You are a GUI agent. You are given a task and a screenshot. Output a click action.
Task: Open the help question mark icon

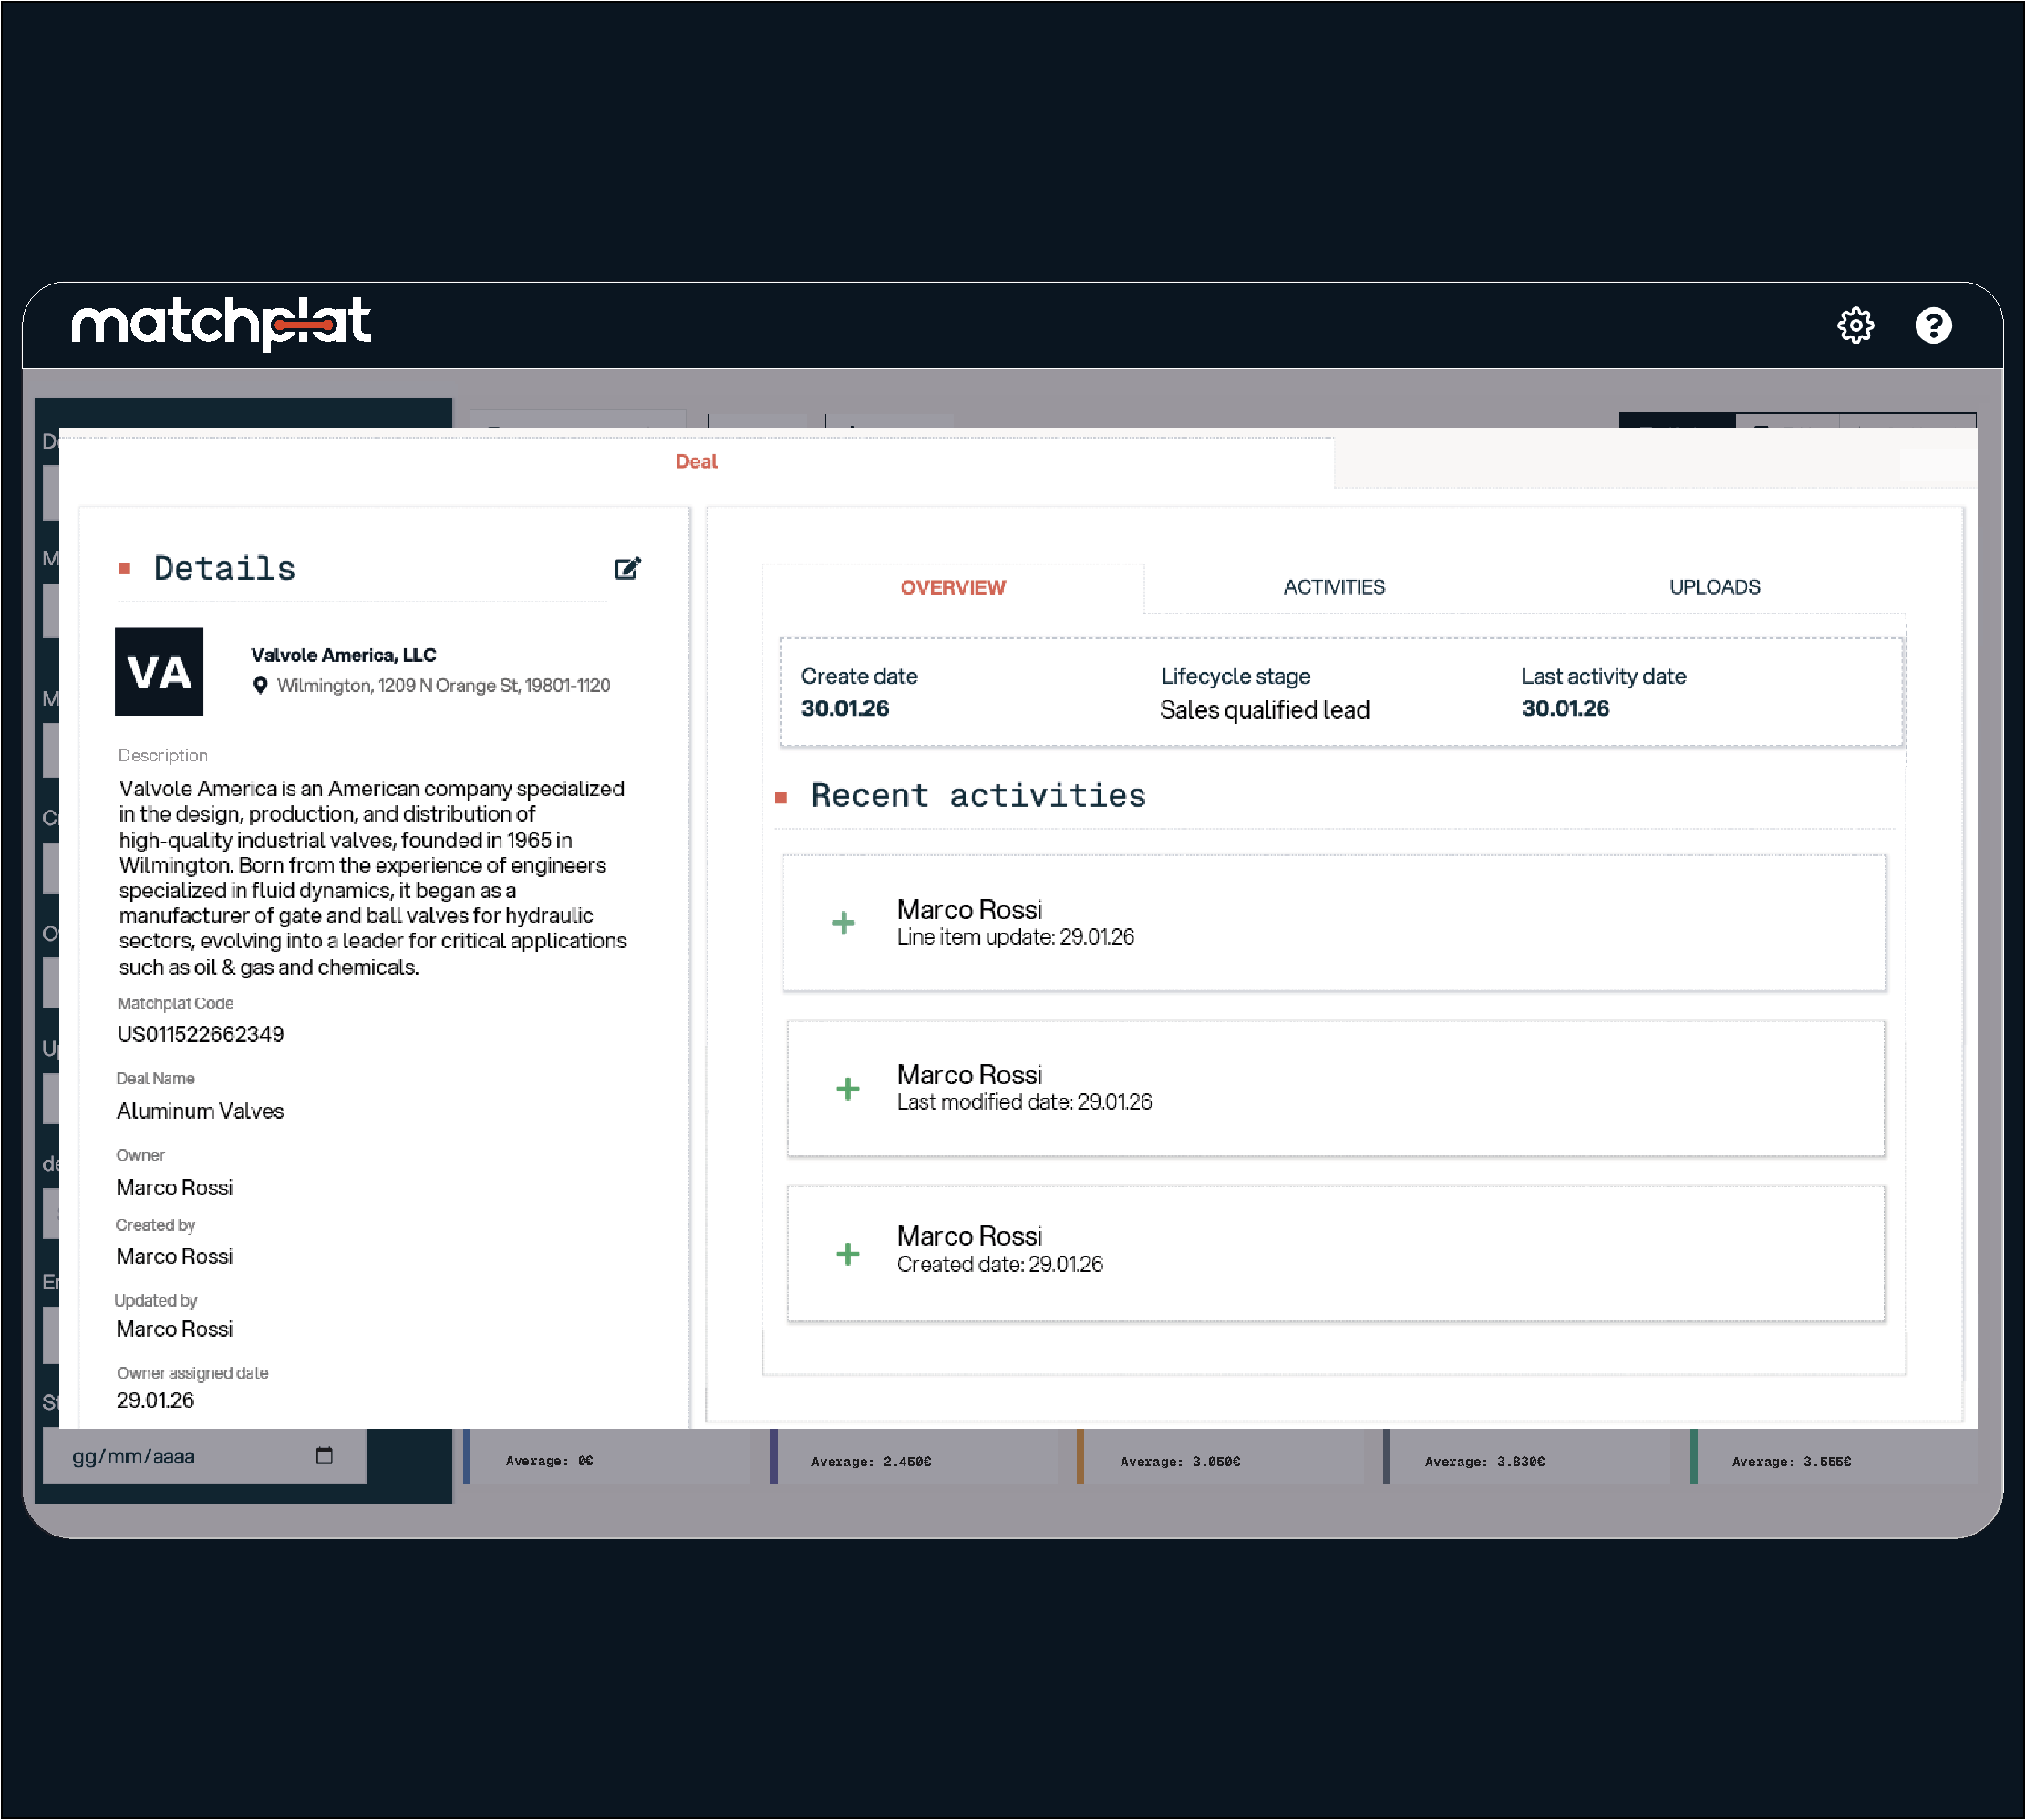pyautogui.click(x=1932, y=325)
